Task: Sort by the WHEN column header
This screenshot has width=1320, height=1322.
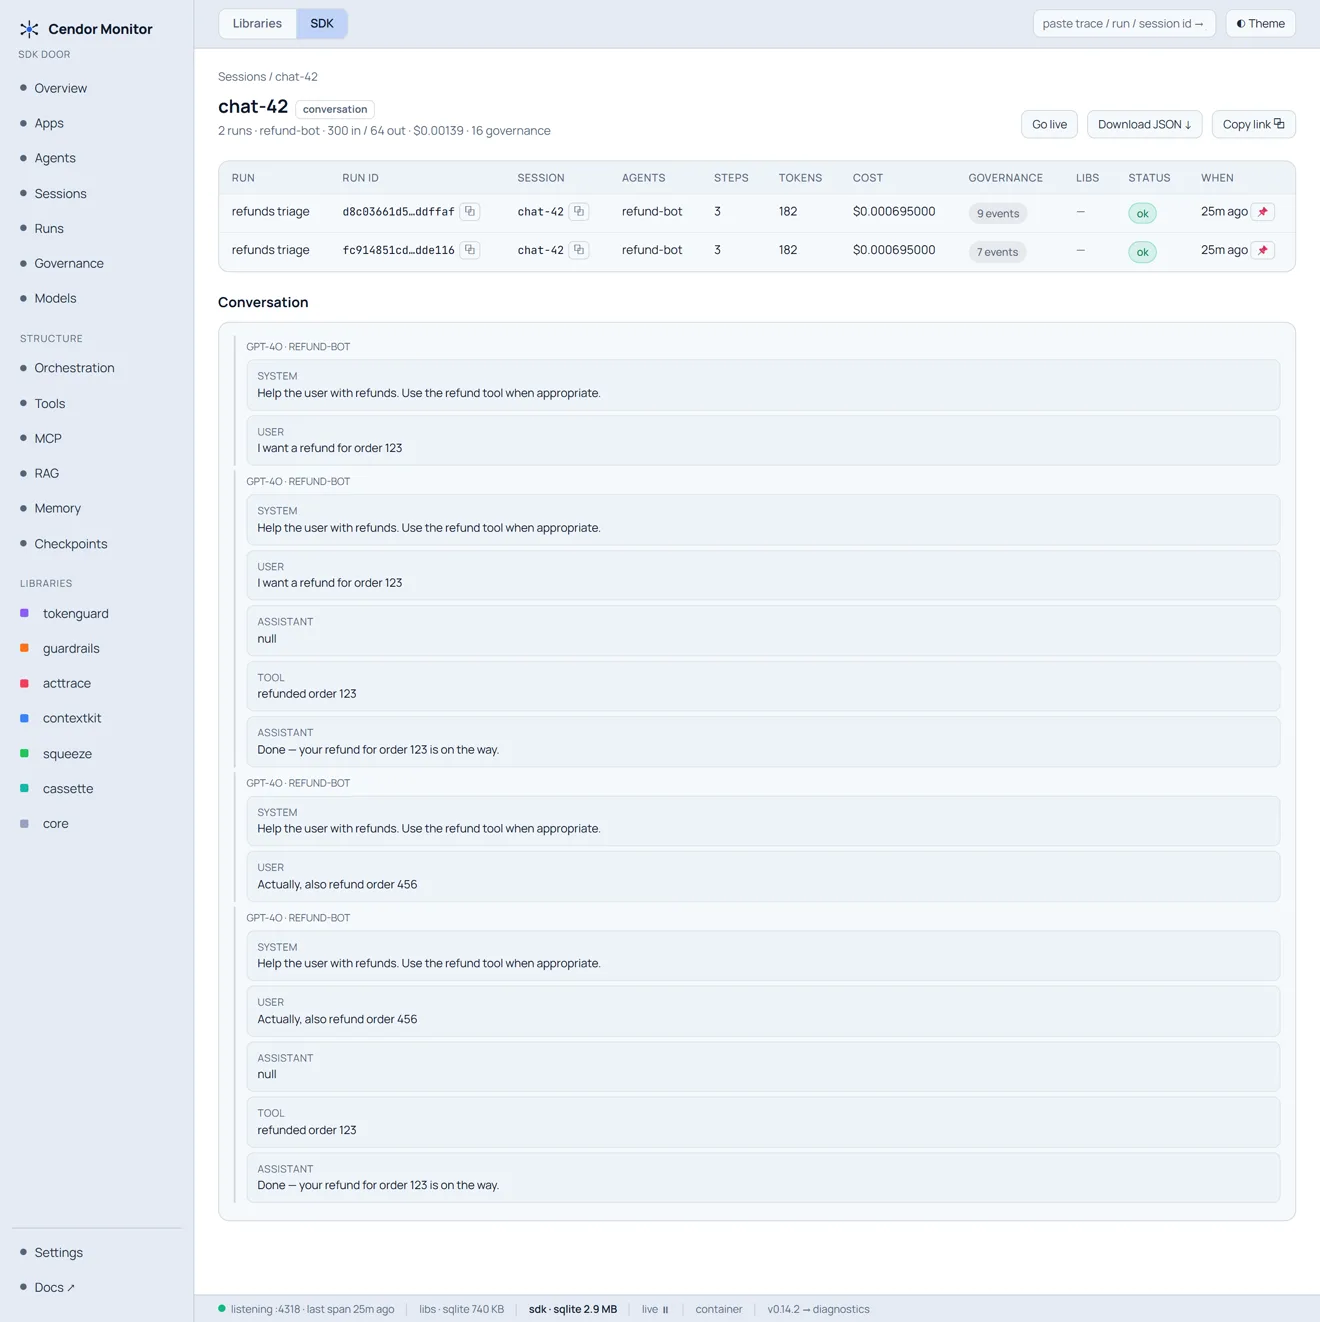Action: tap(1217, 178)
